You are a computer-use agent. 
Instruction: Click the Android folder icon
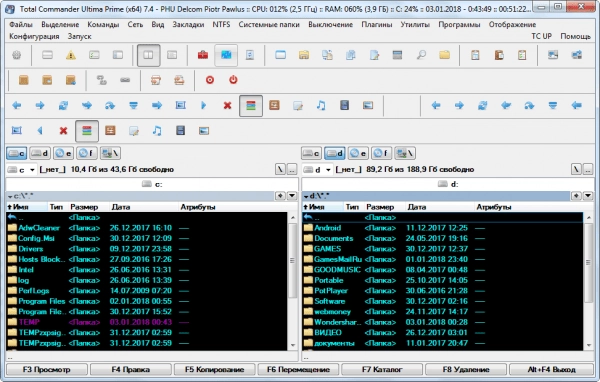308,228
